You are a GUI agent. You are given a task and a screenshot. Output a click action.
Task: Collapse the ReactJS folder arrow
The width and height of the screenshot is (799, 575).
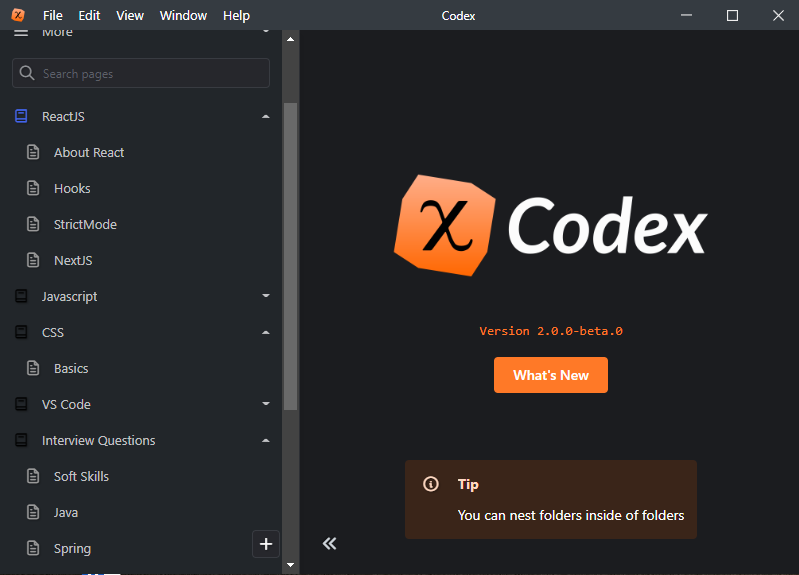coord(265,117)
